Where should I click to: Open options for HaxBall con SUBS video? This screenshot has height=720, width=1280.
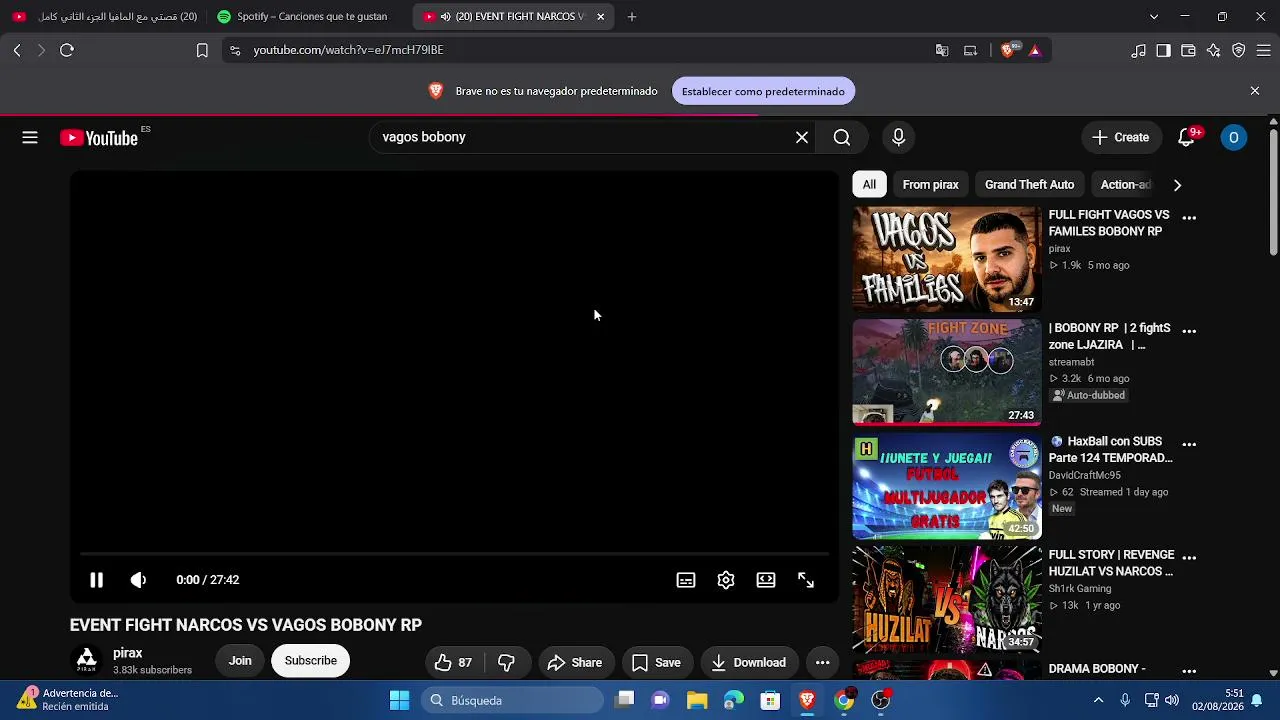[x=1189, y=444]
